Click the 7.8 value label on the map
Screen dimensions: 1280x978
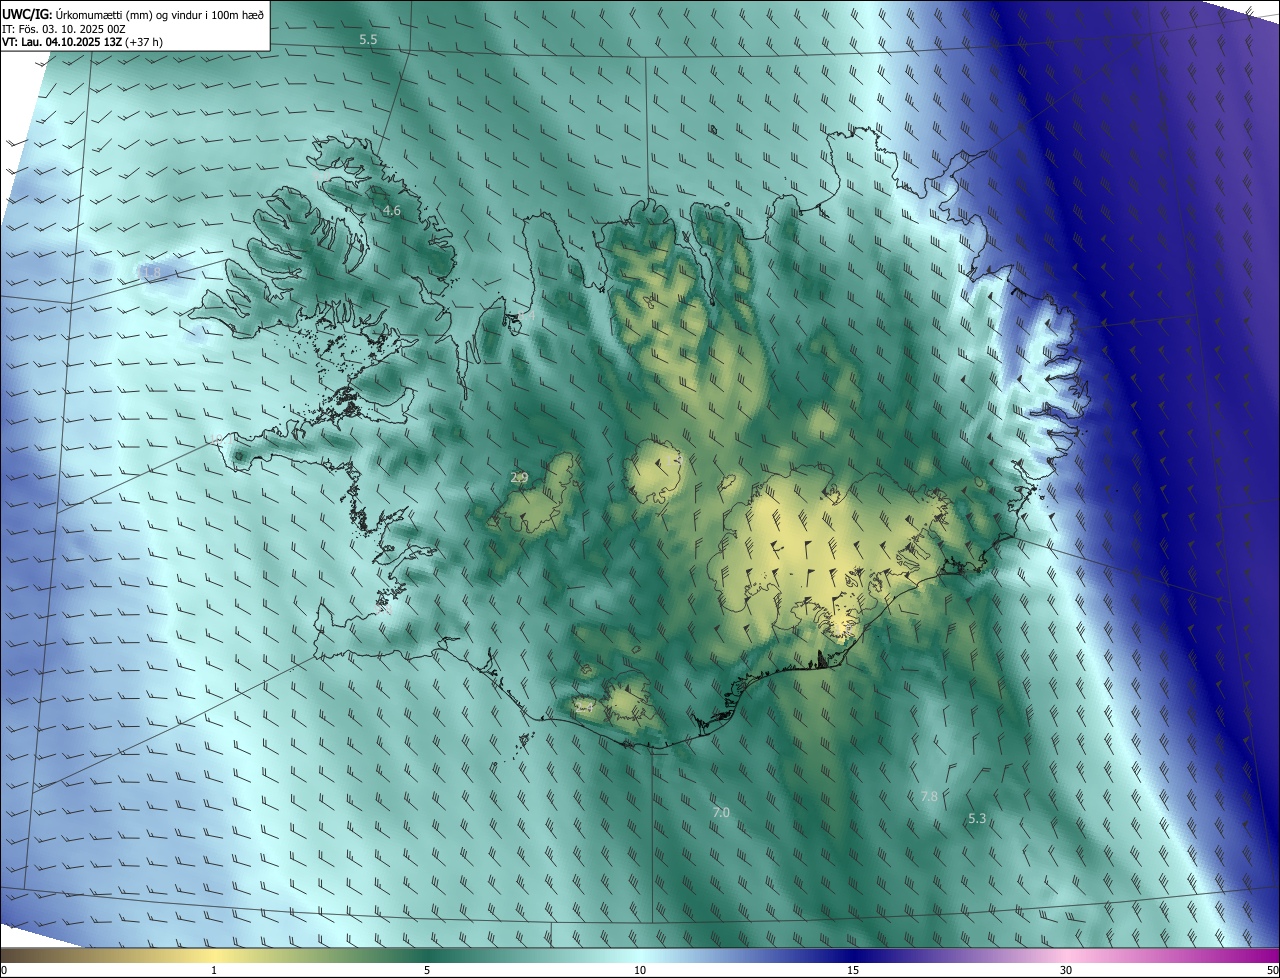929,796
